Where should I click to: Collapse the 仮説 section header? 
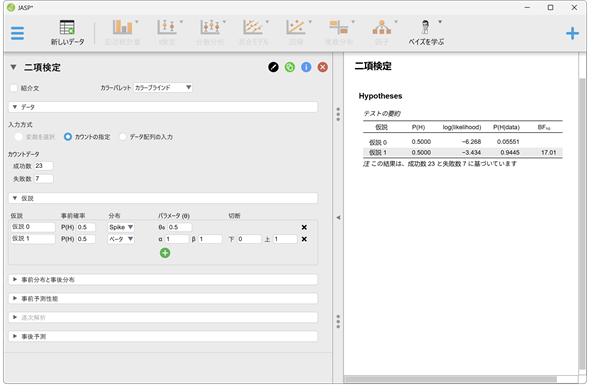click(x=163, y=199)
